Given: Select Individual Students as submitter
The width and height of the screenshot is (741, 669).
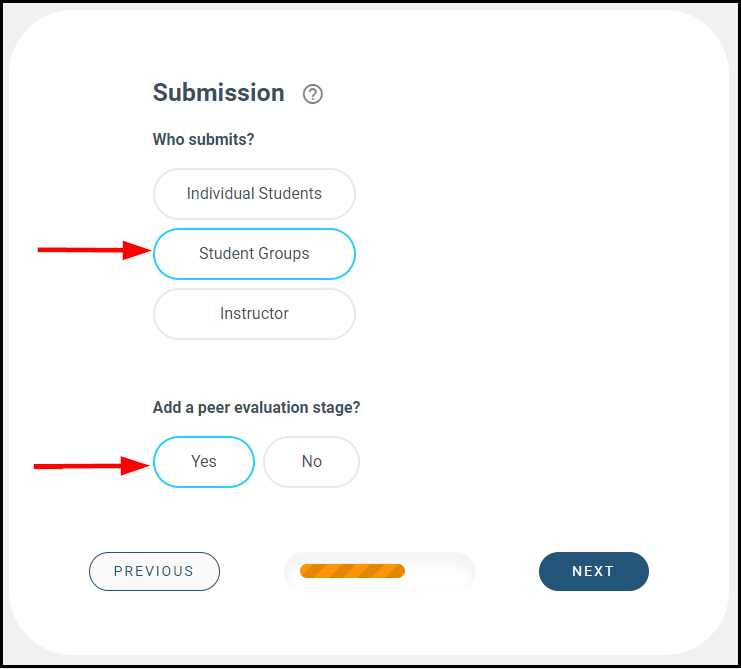Looking at the screenshot, I should click(x=254, y=194).
